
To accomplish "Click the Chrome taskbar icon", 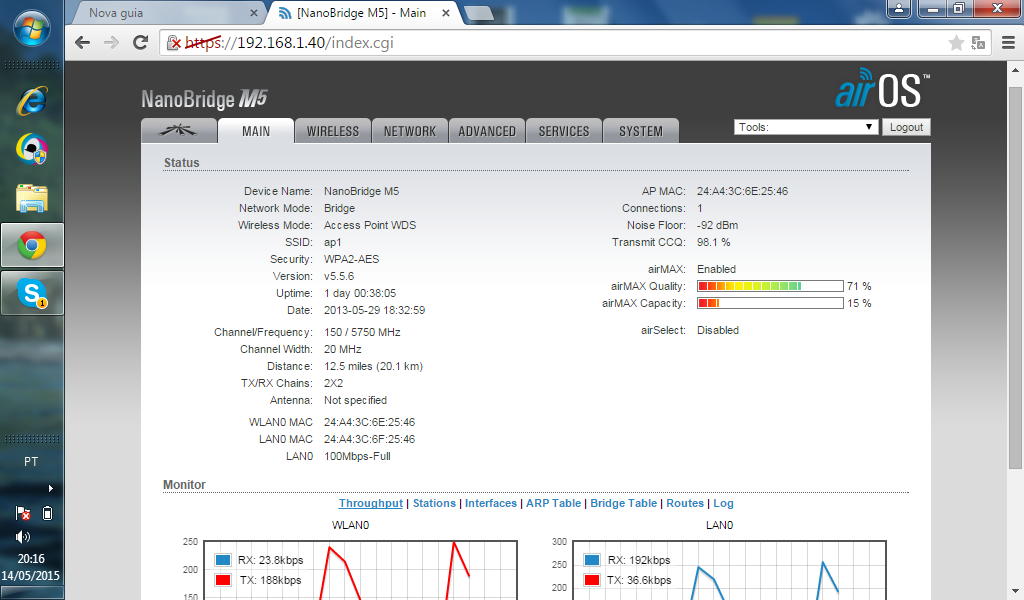I will point(32,245).
